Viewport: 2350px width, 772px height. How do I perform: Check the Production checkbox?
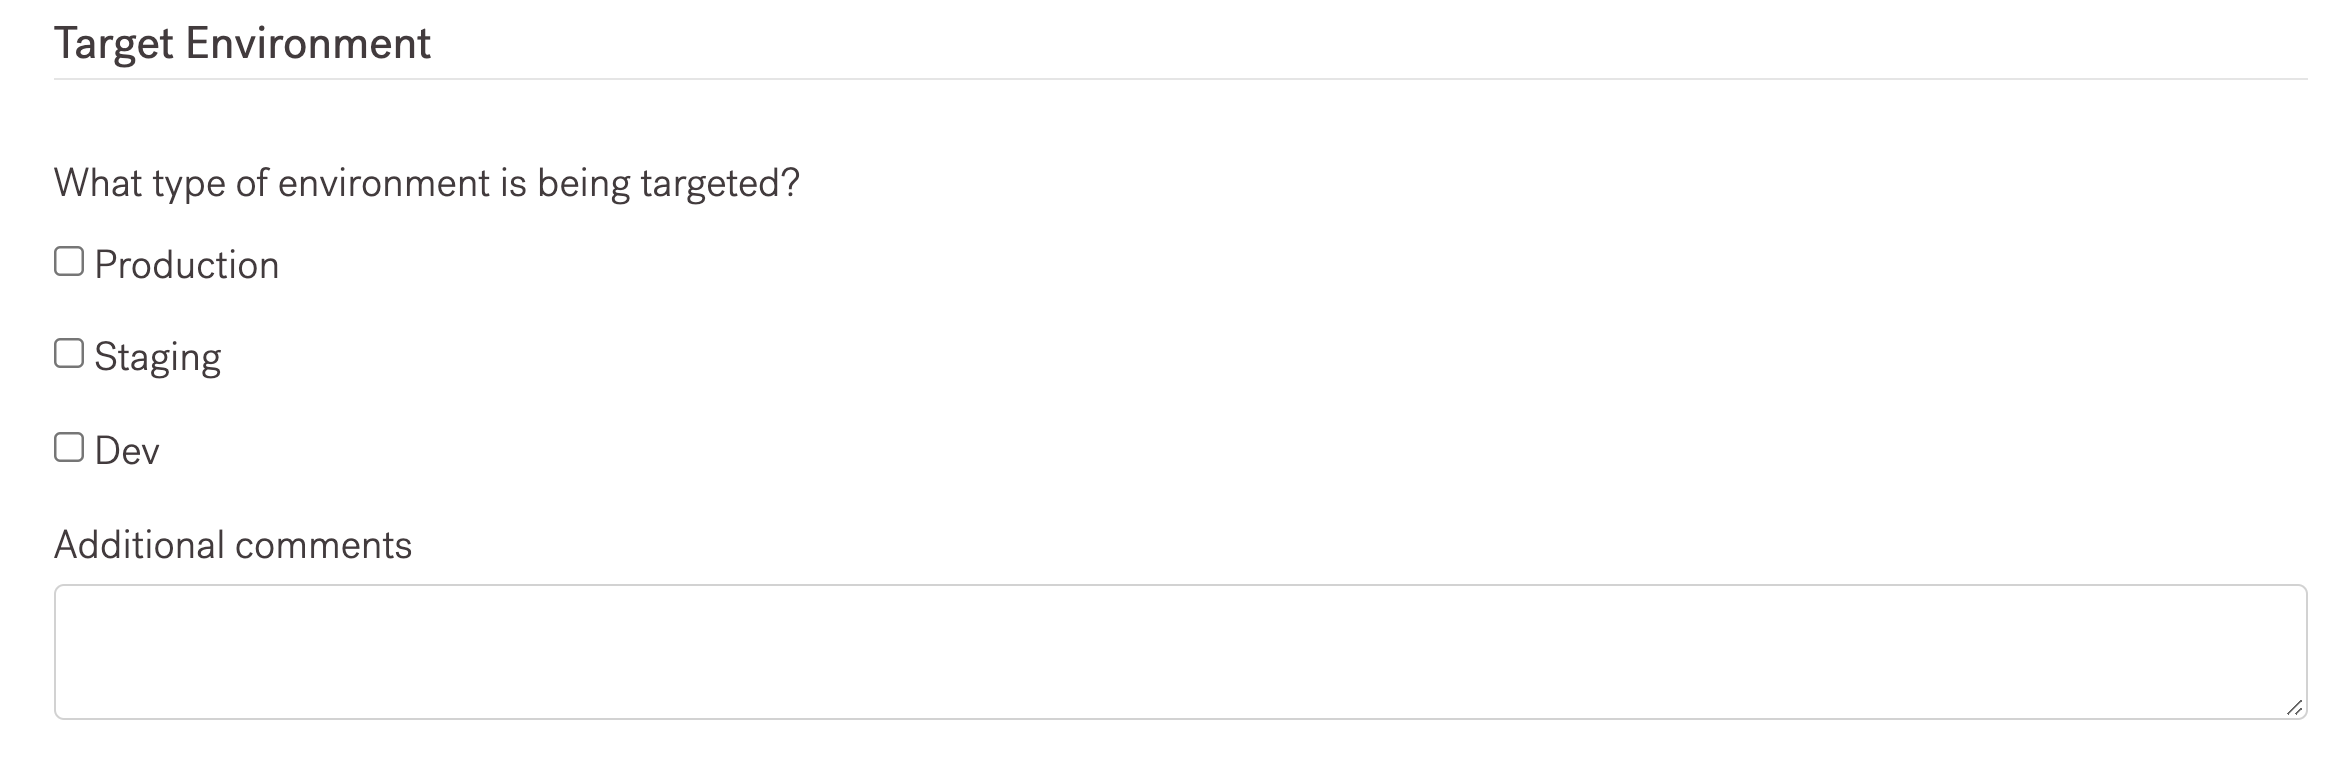pos(69,262)
